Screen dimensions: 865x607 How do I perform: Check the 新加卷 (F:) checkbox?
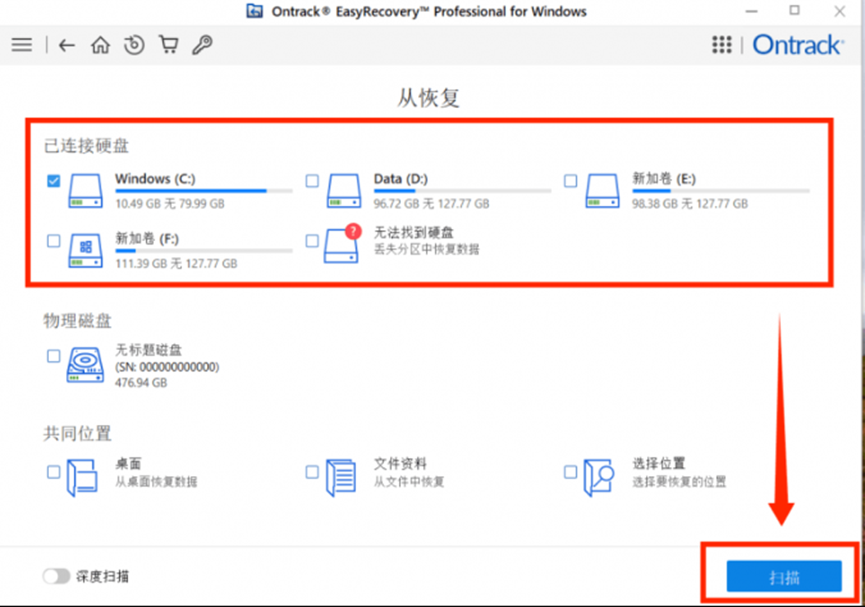coord(54,241)
